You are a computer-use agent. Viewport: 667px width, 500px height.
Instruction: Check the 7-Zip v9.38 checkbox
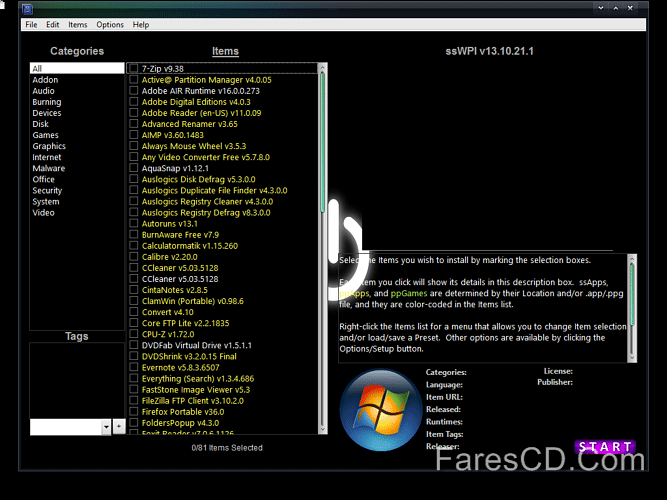pyautogui.click(x=134, y=68)
